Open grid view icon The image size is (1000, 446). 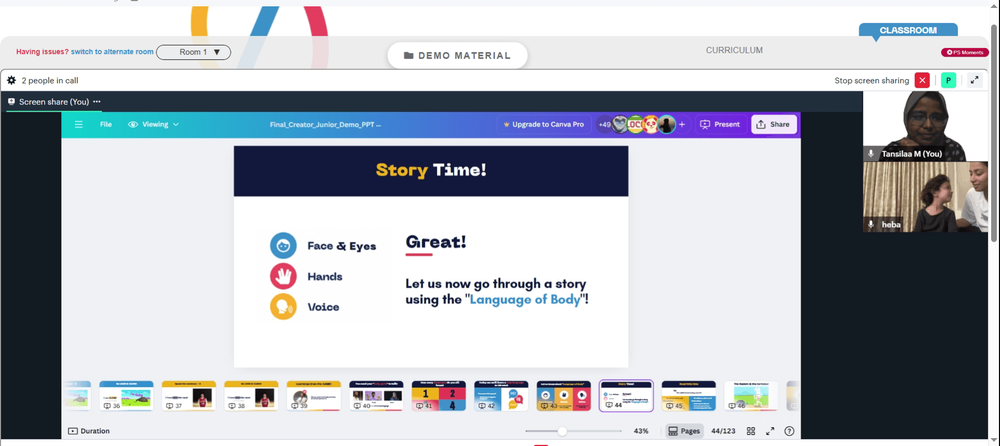click(751, 431)
